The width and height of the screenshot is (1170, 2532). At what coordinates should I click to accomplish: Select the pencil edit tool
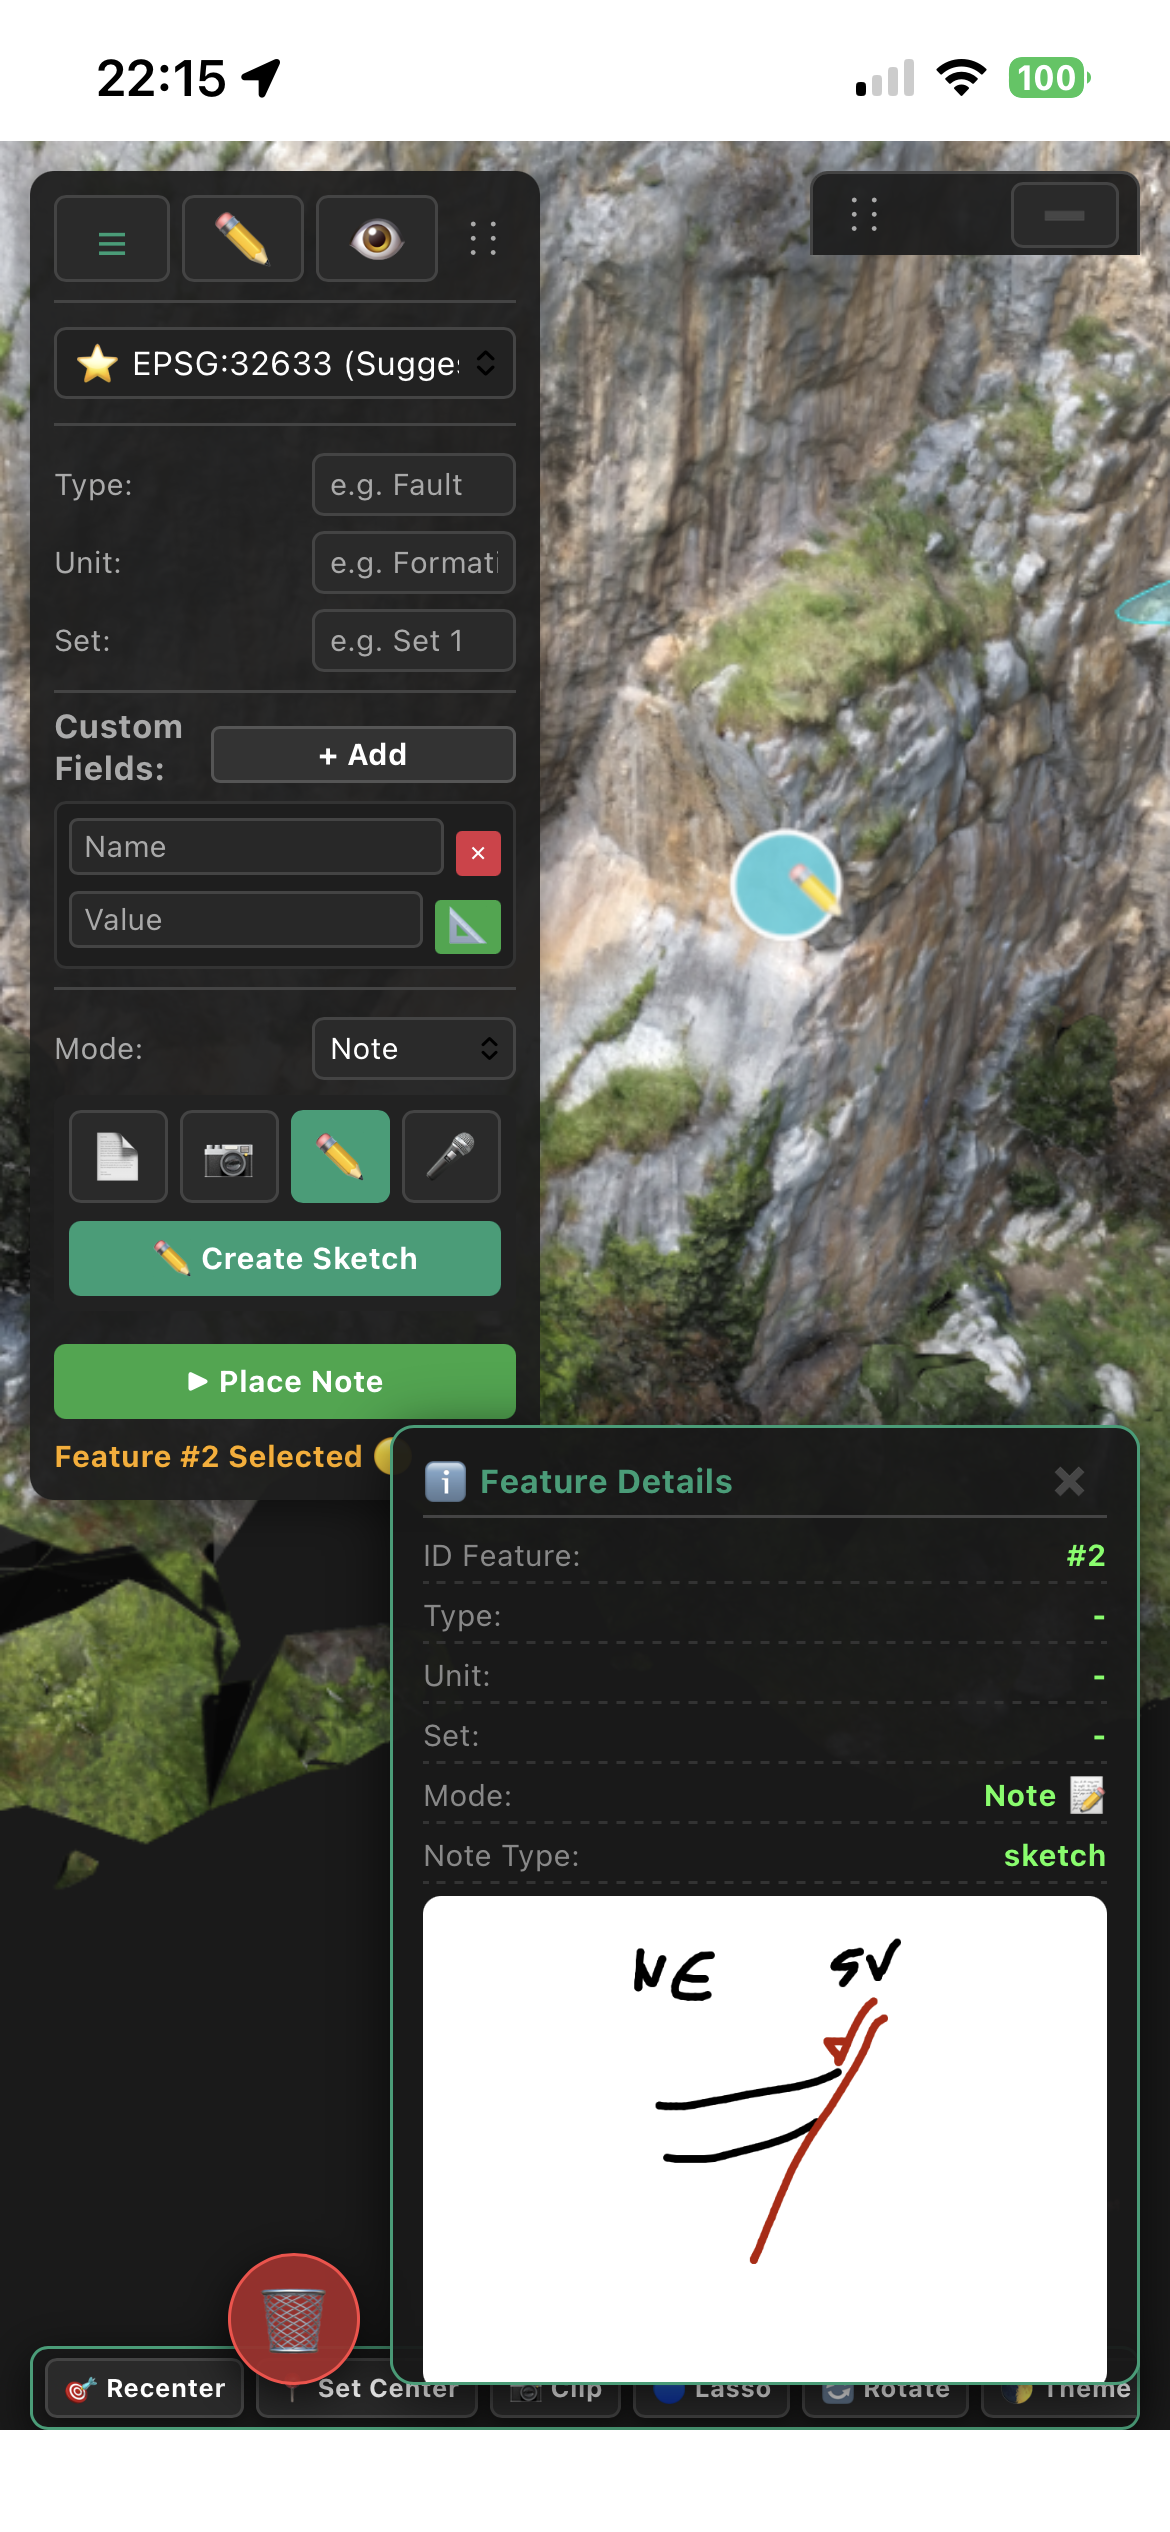(243, 240)
